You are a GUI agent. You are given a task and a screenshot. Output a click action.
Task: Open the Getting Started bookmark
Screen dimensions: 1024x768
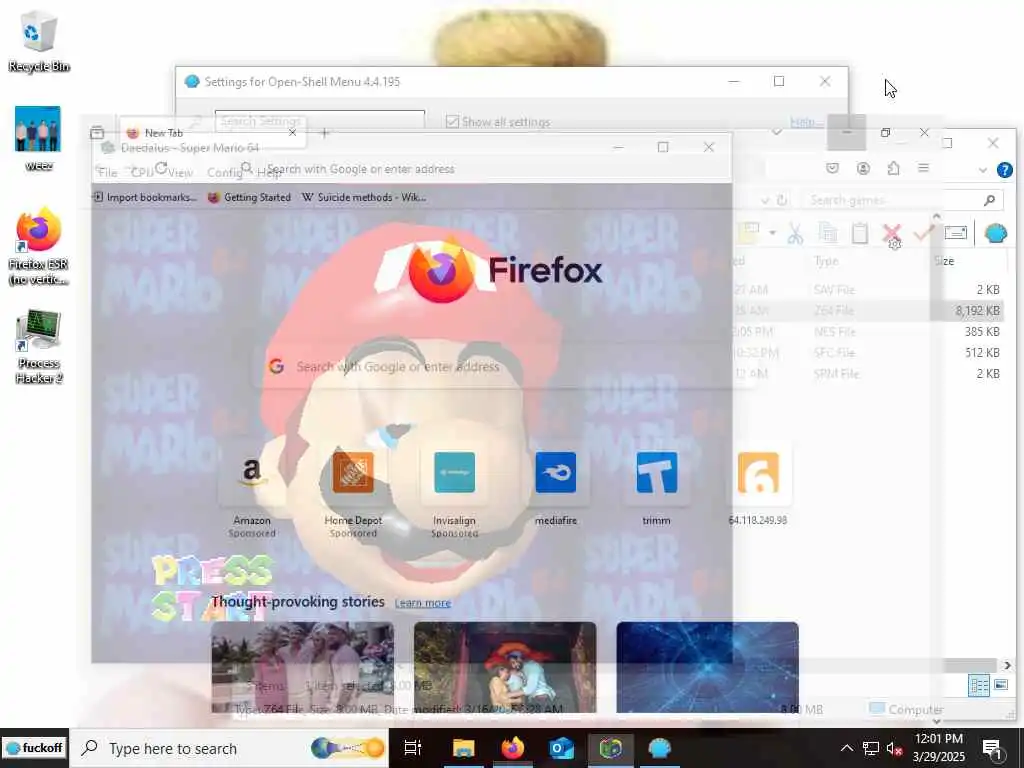[x=249, y=197]
